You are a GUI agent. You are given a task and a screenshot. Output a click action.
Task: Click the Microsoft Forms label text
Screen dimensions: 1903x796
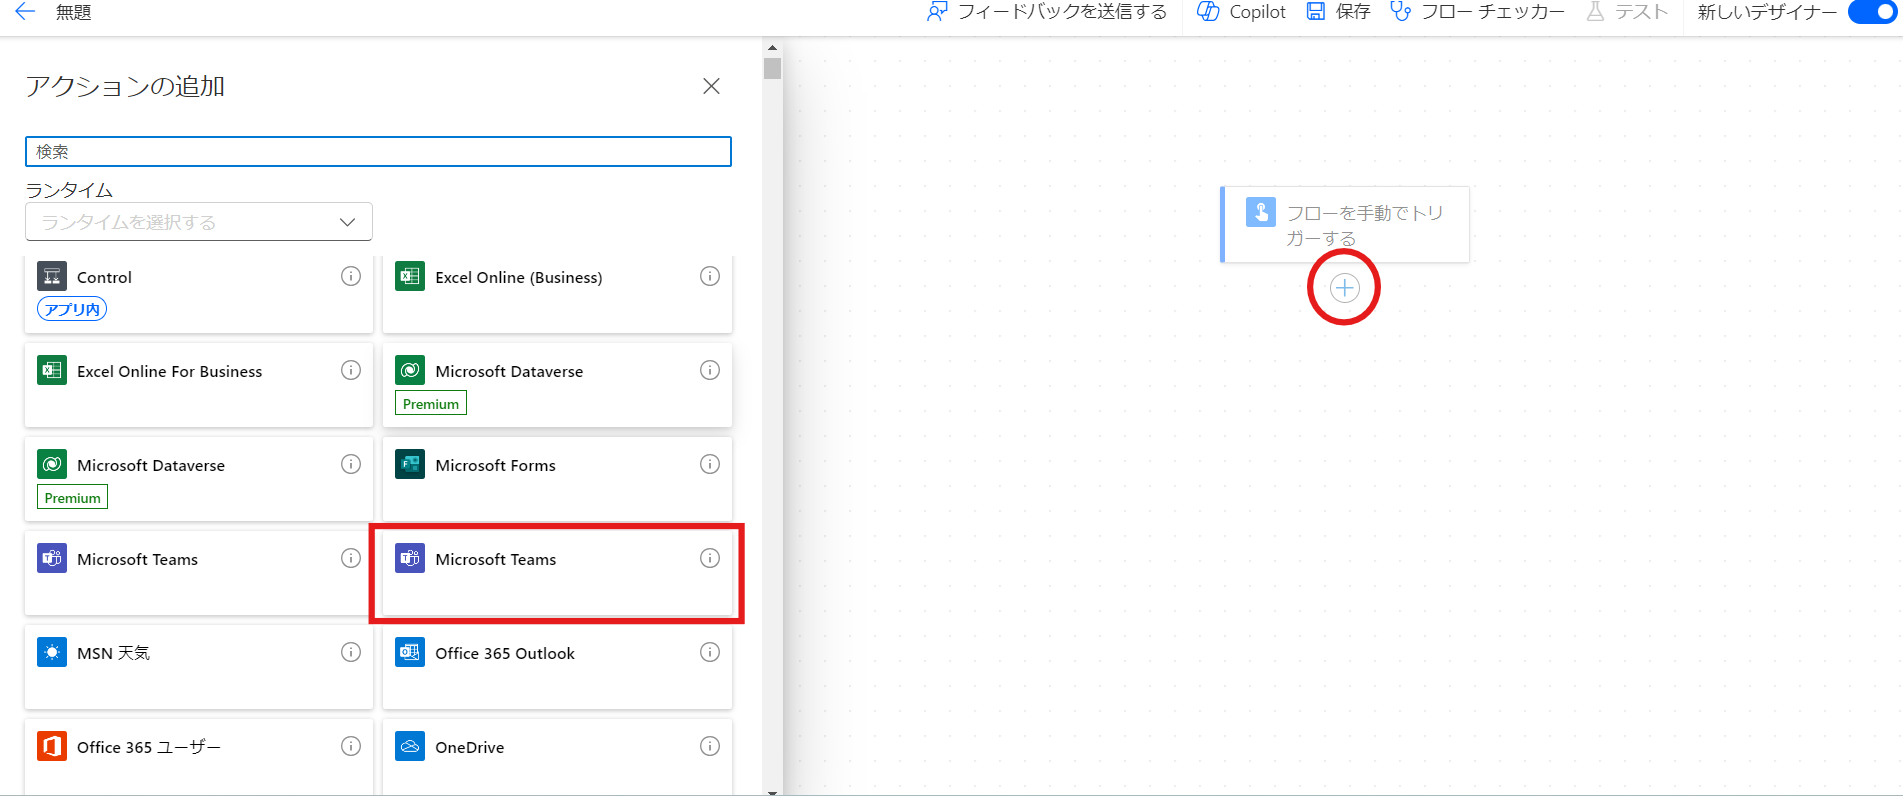tap(495, 465)
